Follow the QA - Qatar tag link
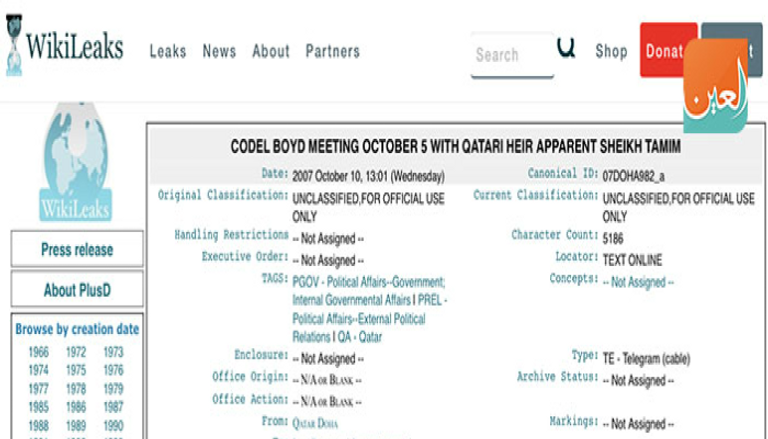768x439 pixels. pos(361,337)
